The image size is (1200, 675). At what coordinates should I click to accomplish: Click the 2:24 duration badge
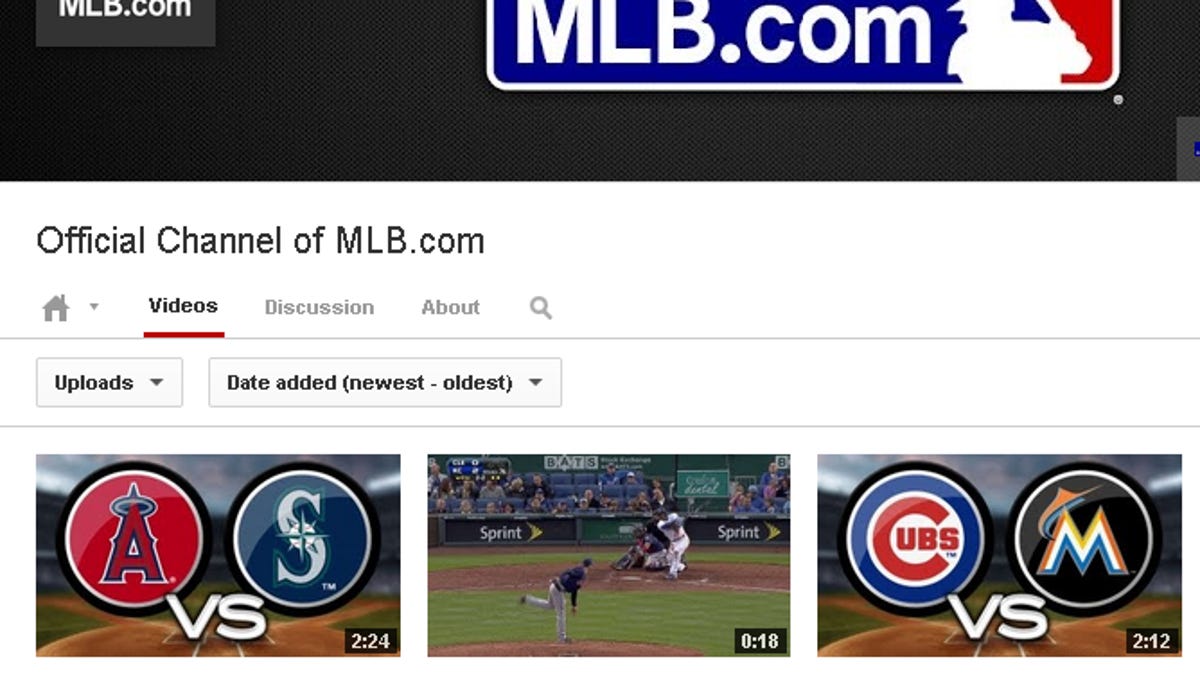pyautogui.click(x=370, y=640)
